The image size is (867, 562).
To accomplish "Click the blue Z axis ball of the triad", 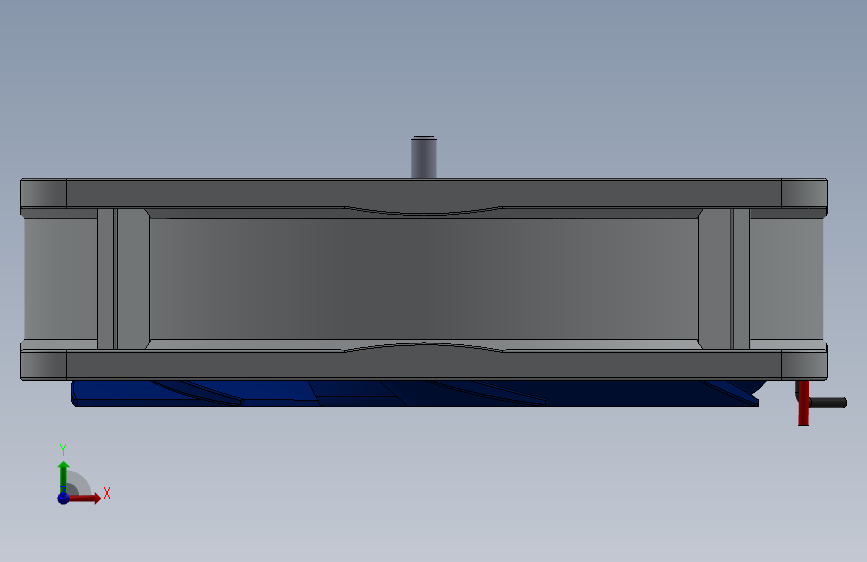I will (64, 498).
